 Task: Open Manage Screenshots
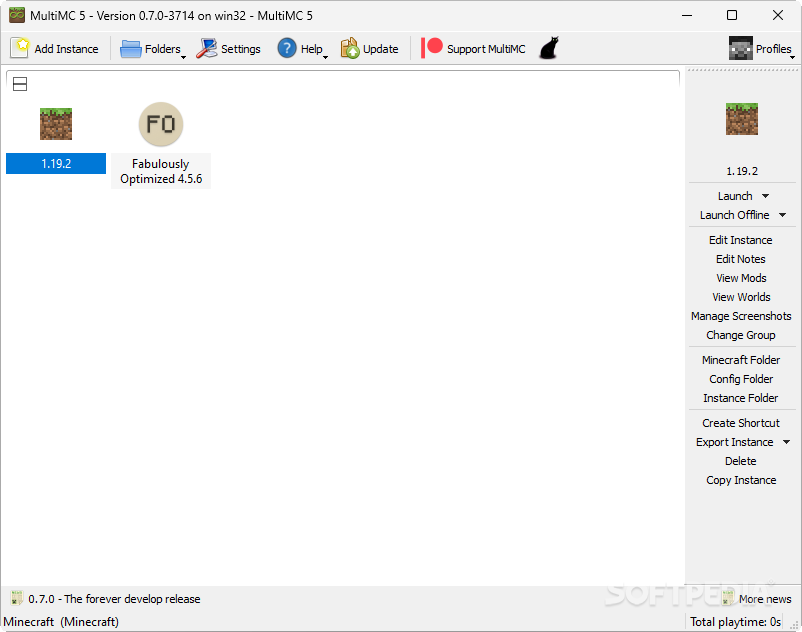(x=741, y=316)
